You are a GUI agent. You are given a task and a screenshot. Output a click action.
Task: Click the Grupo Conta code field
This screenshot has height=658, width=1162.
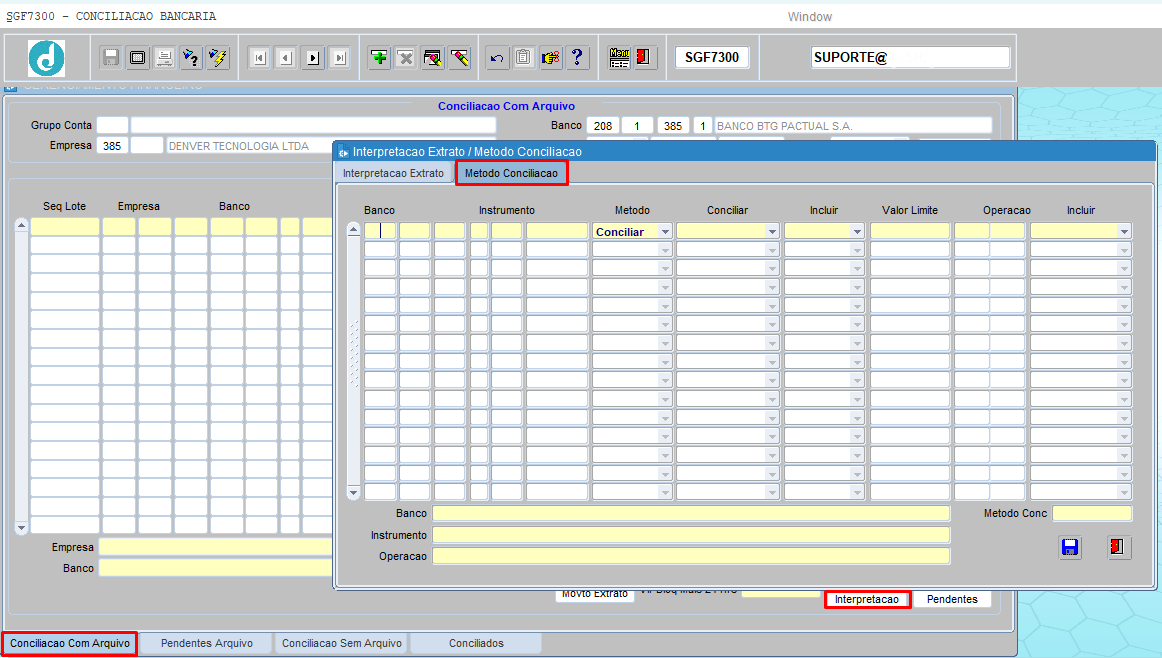113,125
